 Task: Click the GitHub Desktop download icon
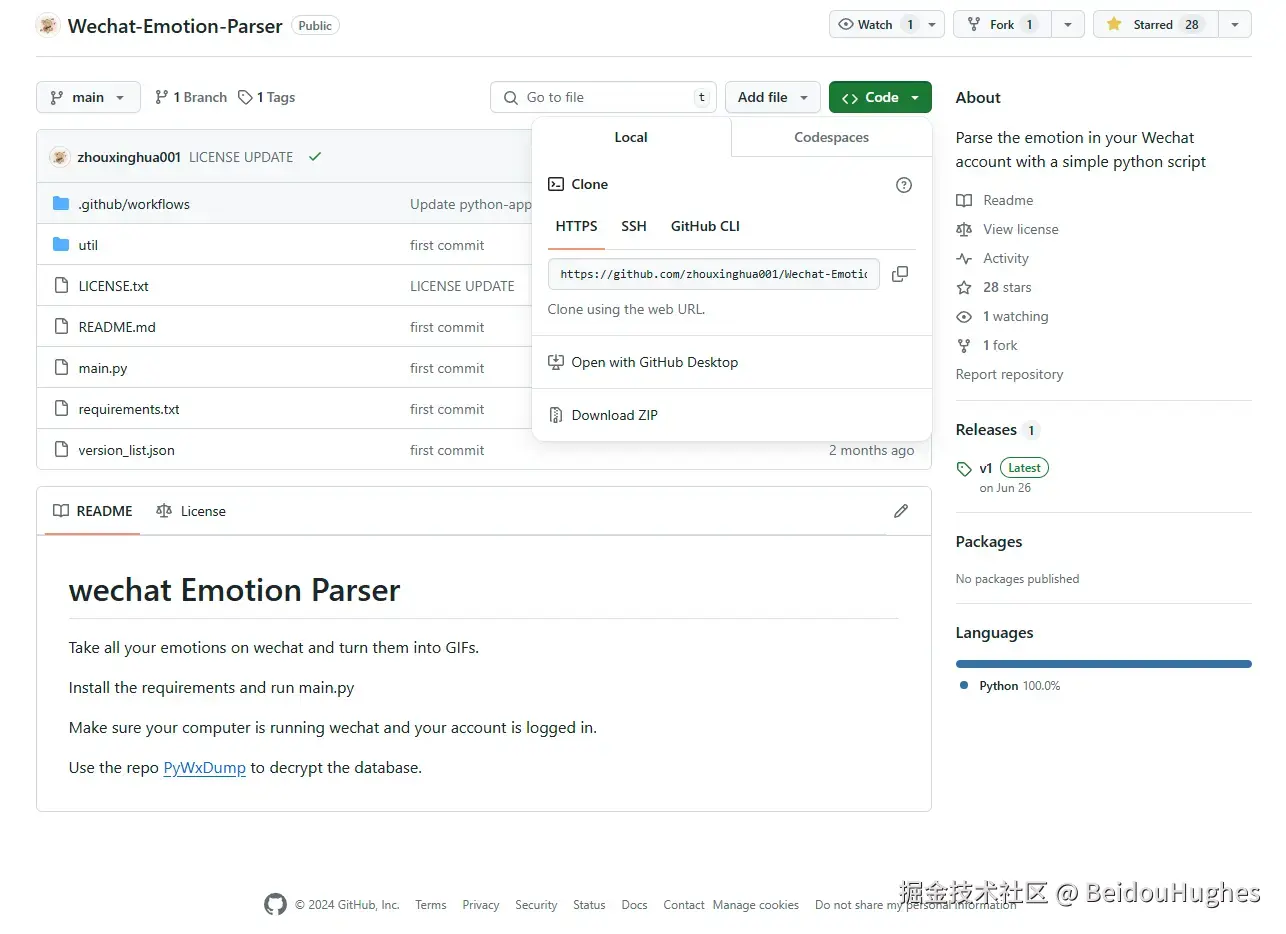[x=556, y=362]
